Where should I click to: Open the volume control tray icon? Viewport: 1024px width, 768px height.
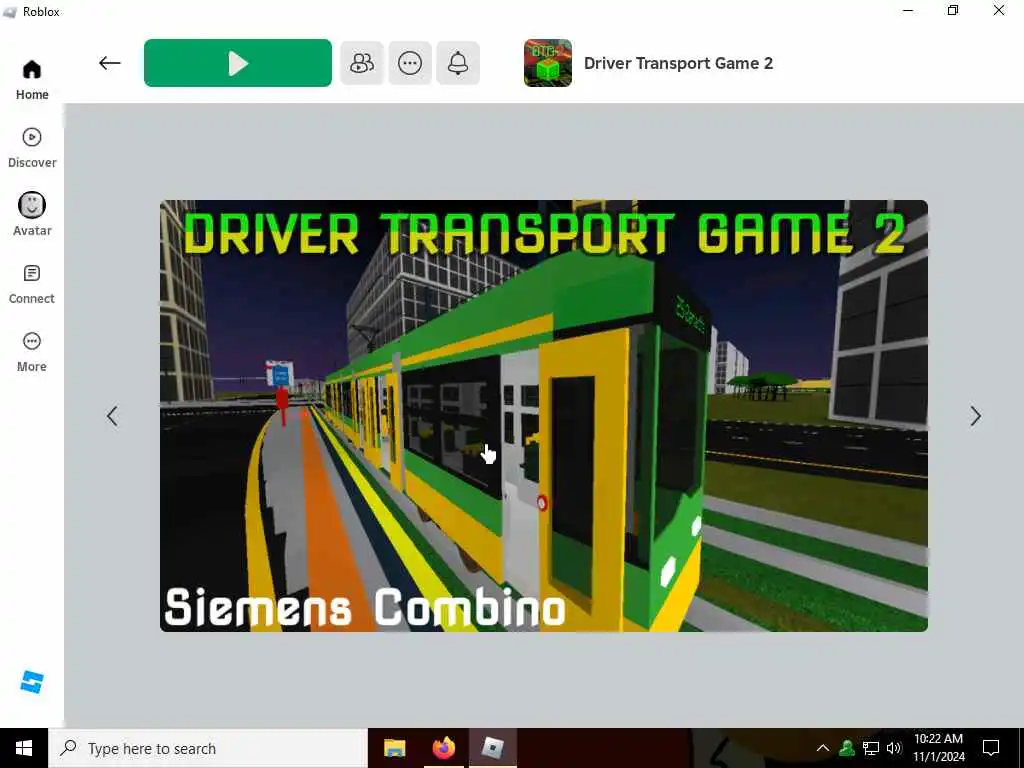pyautogui.click(x=894, y=748)
